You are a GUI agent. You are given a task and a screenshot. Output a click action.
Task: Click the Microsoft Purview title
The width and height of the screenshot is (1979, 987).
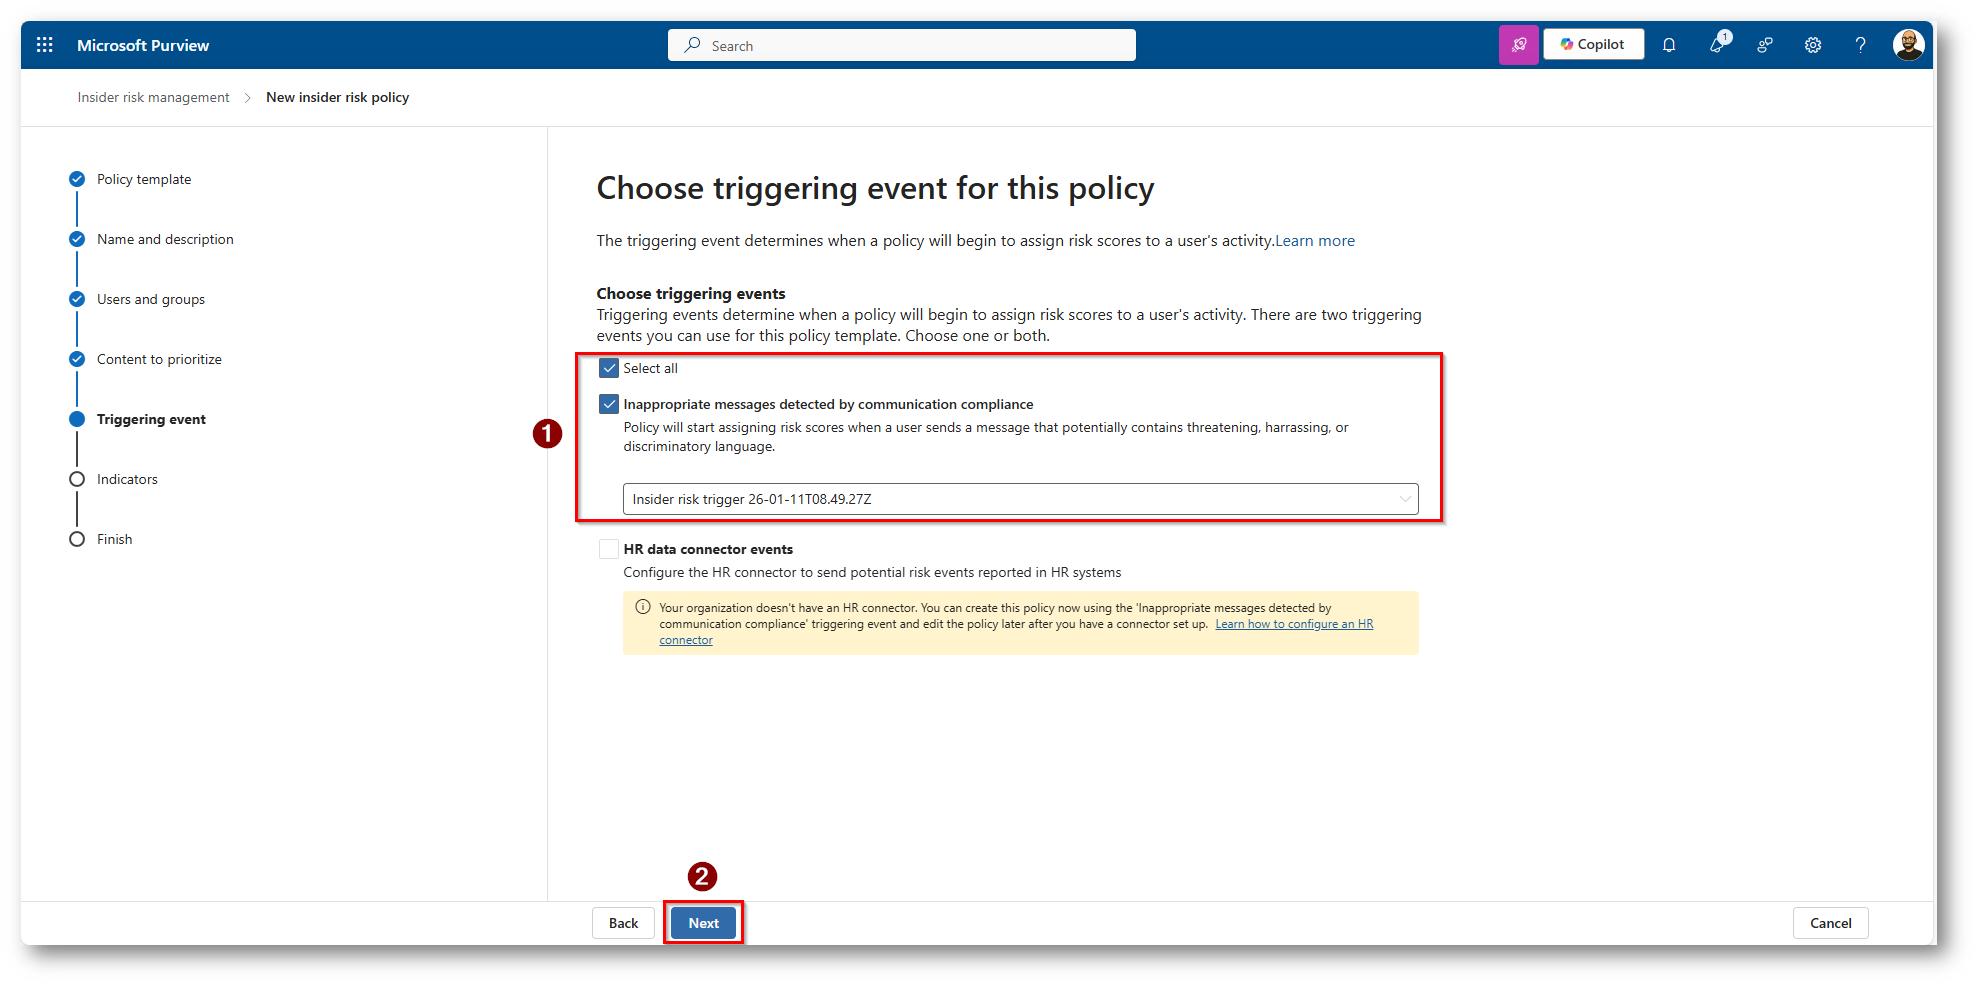(x=143, y=45)
